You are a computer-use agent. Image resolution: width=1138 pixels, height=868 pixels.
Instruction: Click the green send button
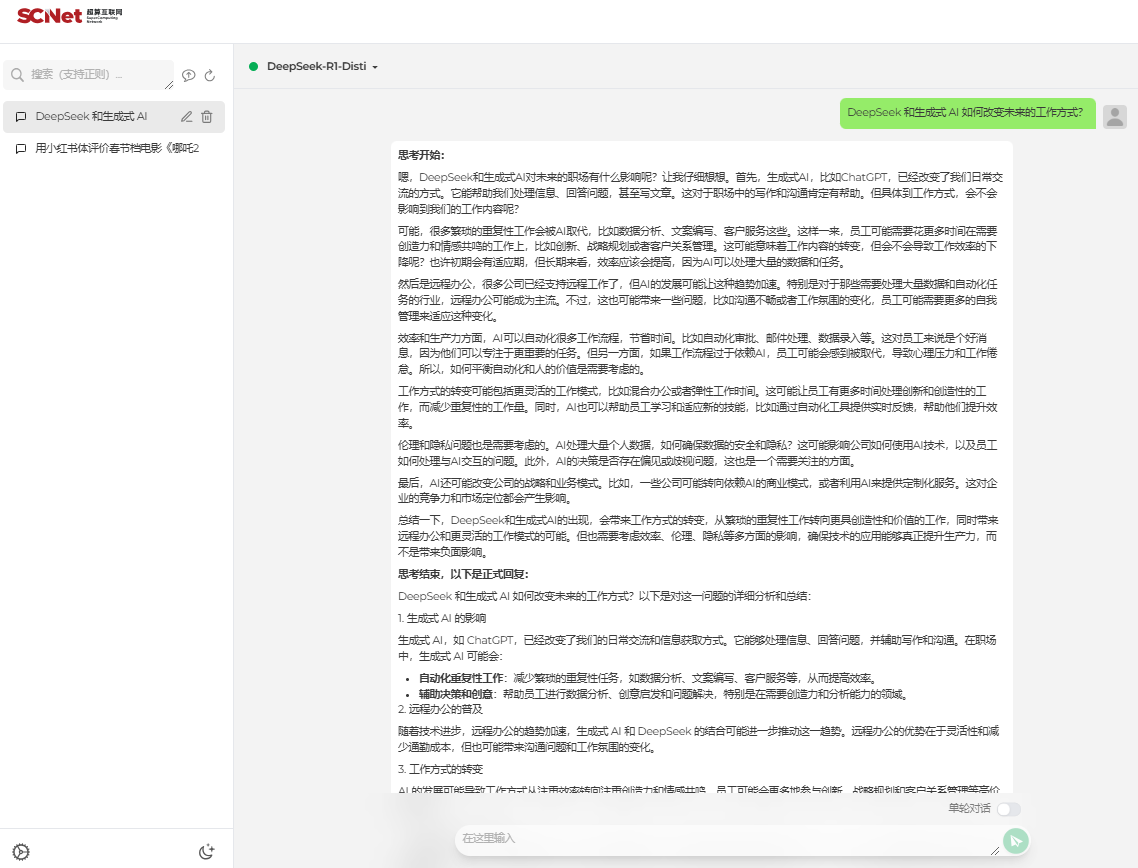click(1016, 841)
